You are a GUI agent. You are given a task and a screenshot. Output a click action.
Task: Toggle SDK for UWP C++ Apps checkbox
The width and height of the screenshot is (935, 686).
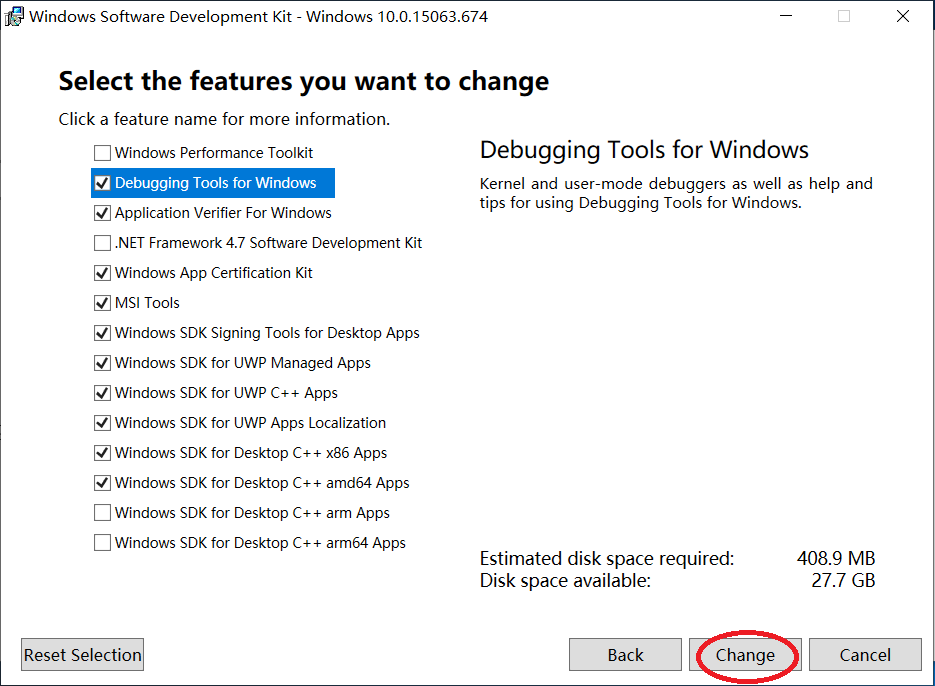103,393
